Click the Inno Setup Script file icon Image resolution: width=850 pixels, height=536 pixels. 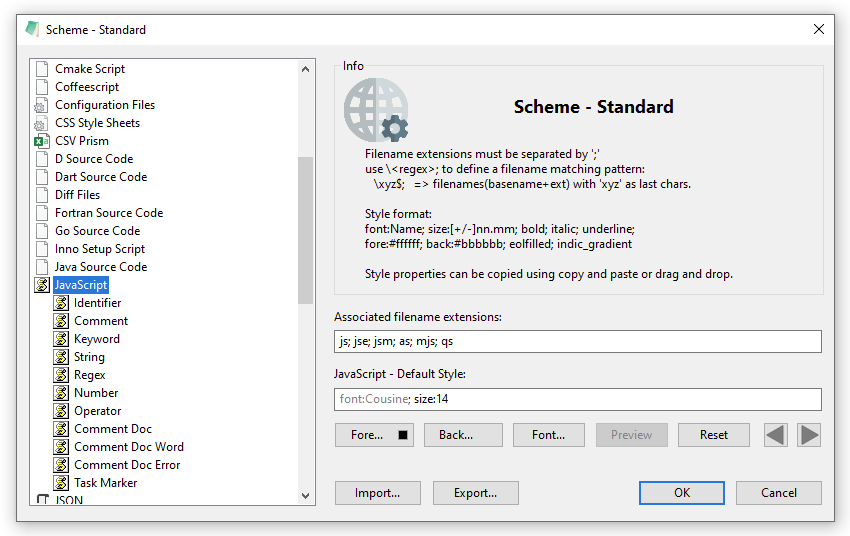pyautogui.click(x=42, y=249)
